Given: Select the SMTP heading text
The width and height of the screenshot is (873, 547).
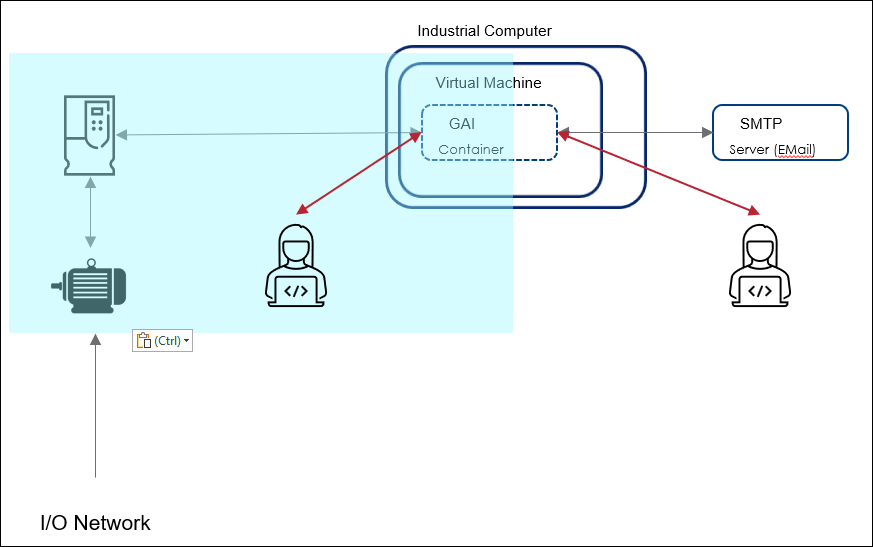Looking at the screenshot, I should point(760,125).
